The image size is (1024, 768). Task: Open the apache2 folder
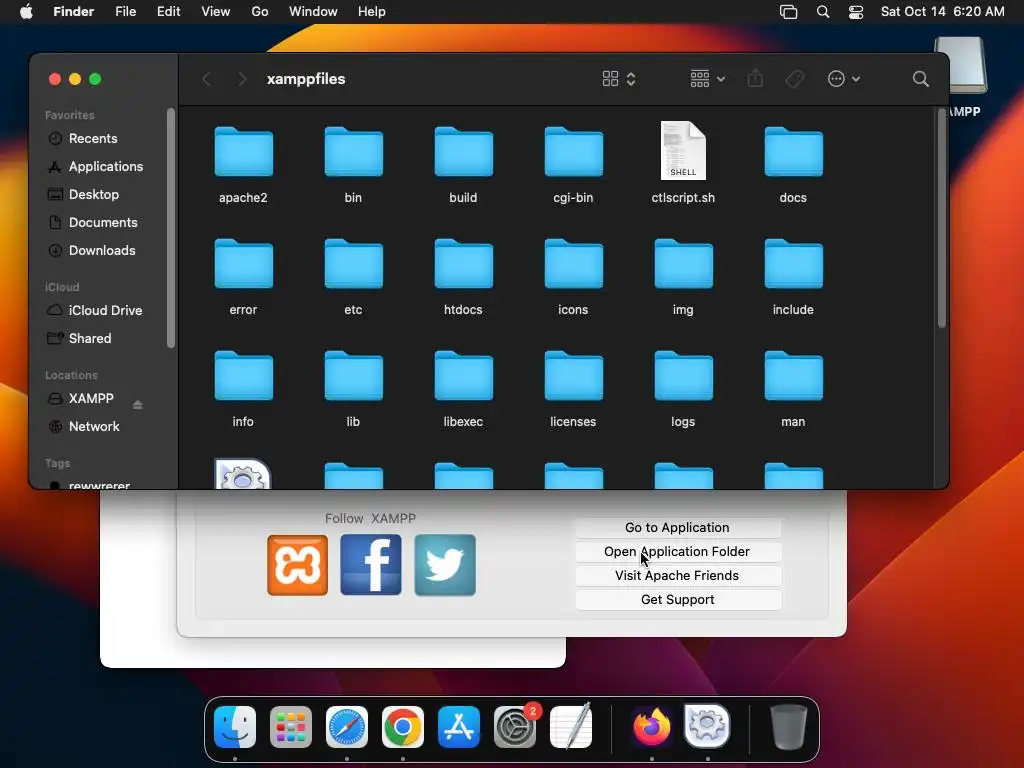tap(243, 152)
